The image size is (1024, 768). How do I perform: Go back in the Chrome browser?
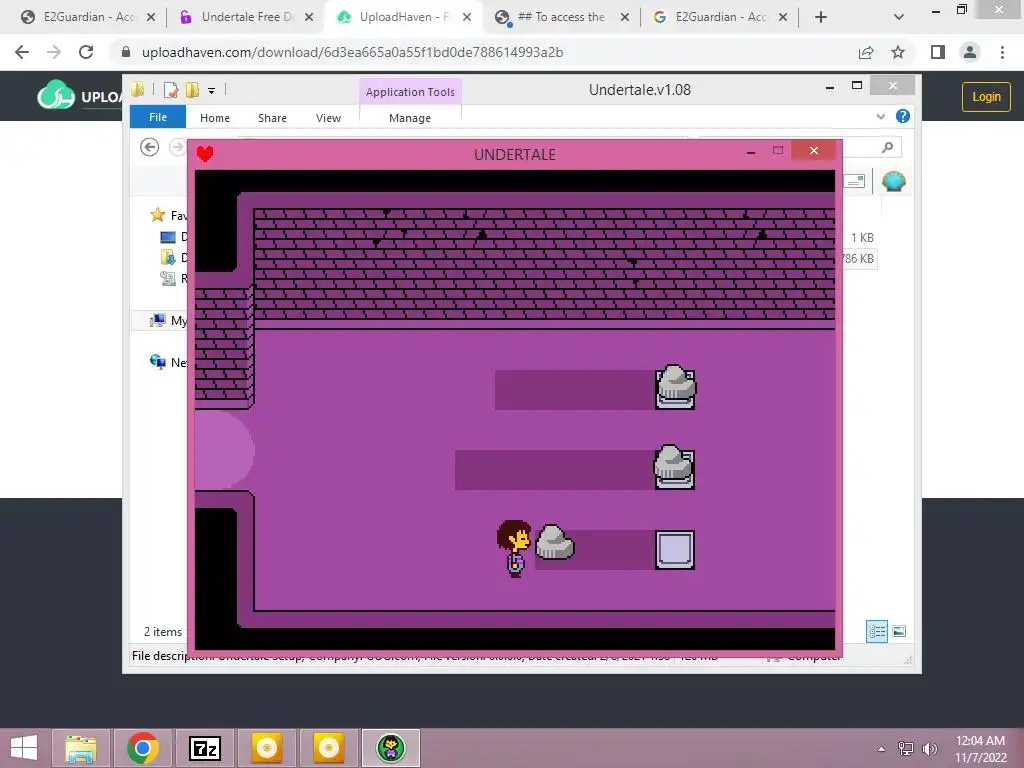tap(22, 52)
